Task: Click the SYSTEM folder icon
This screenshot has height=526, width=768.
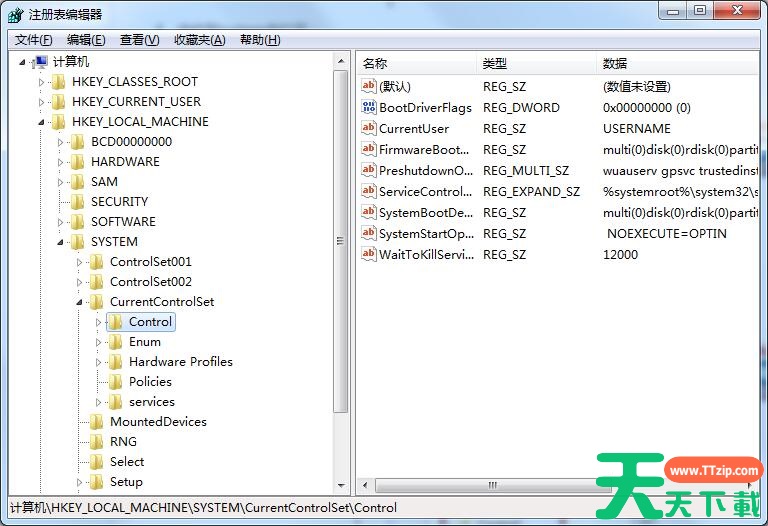Action: click(x=77, y=242)
